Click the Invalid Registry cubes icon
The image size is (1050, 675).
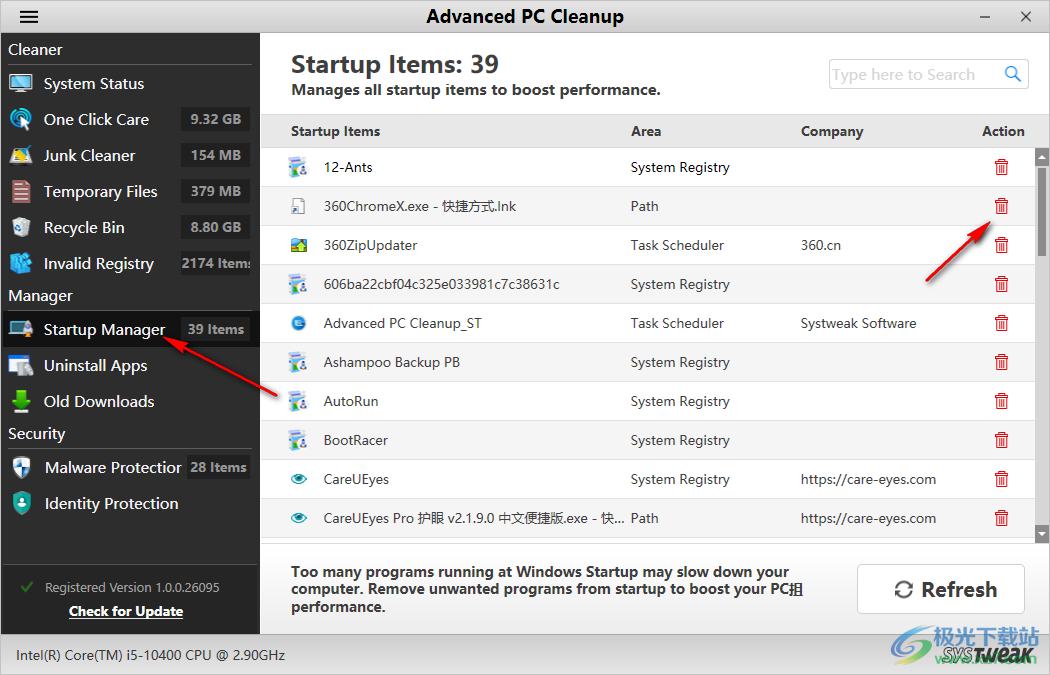(x=21, y=263)
